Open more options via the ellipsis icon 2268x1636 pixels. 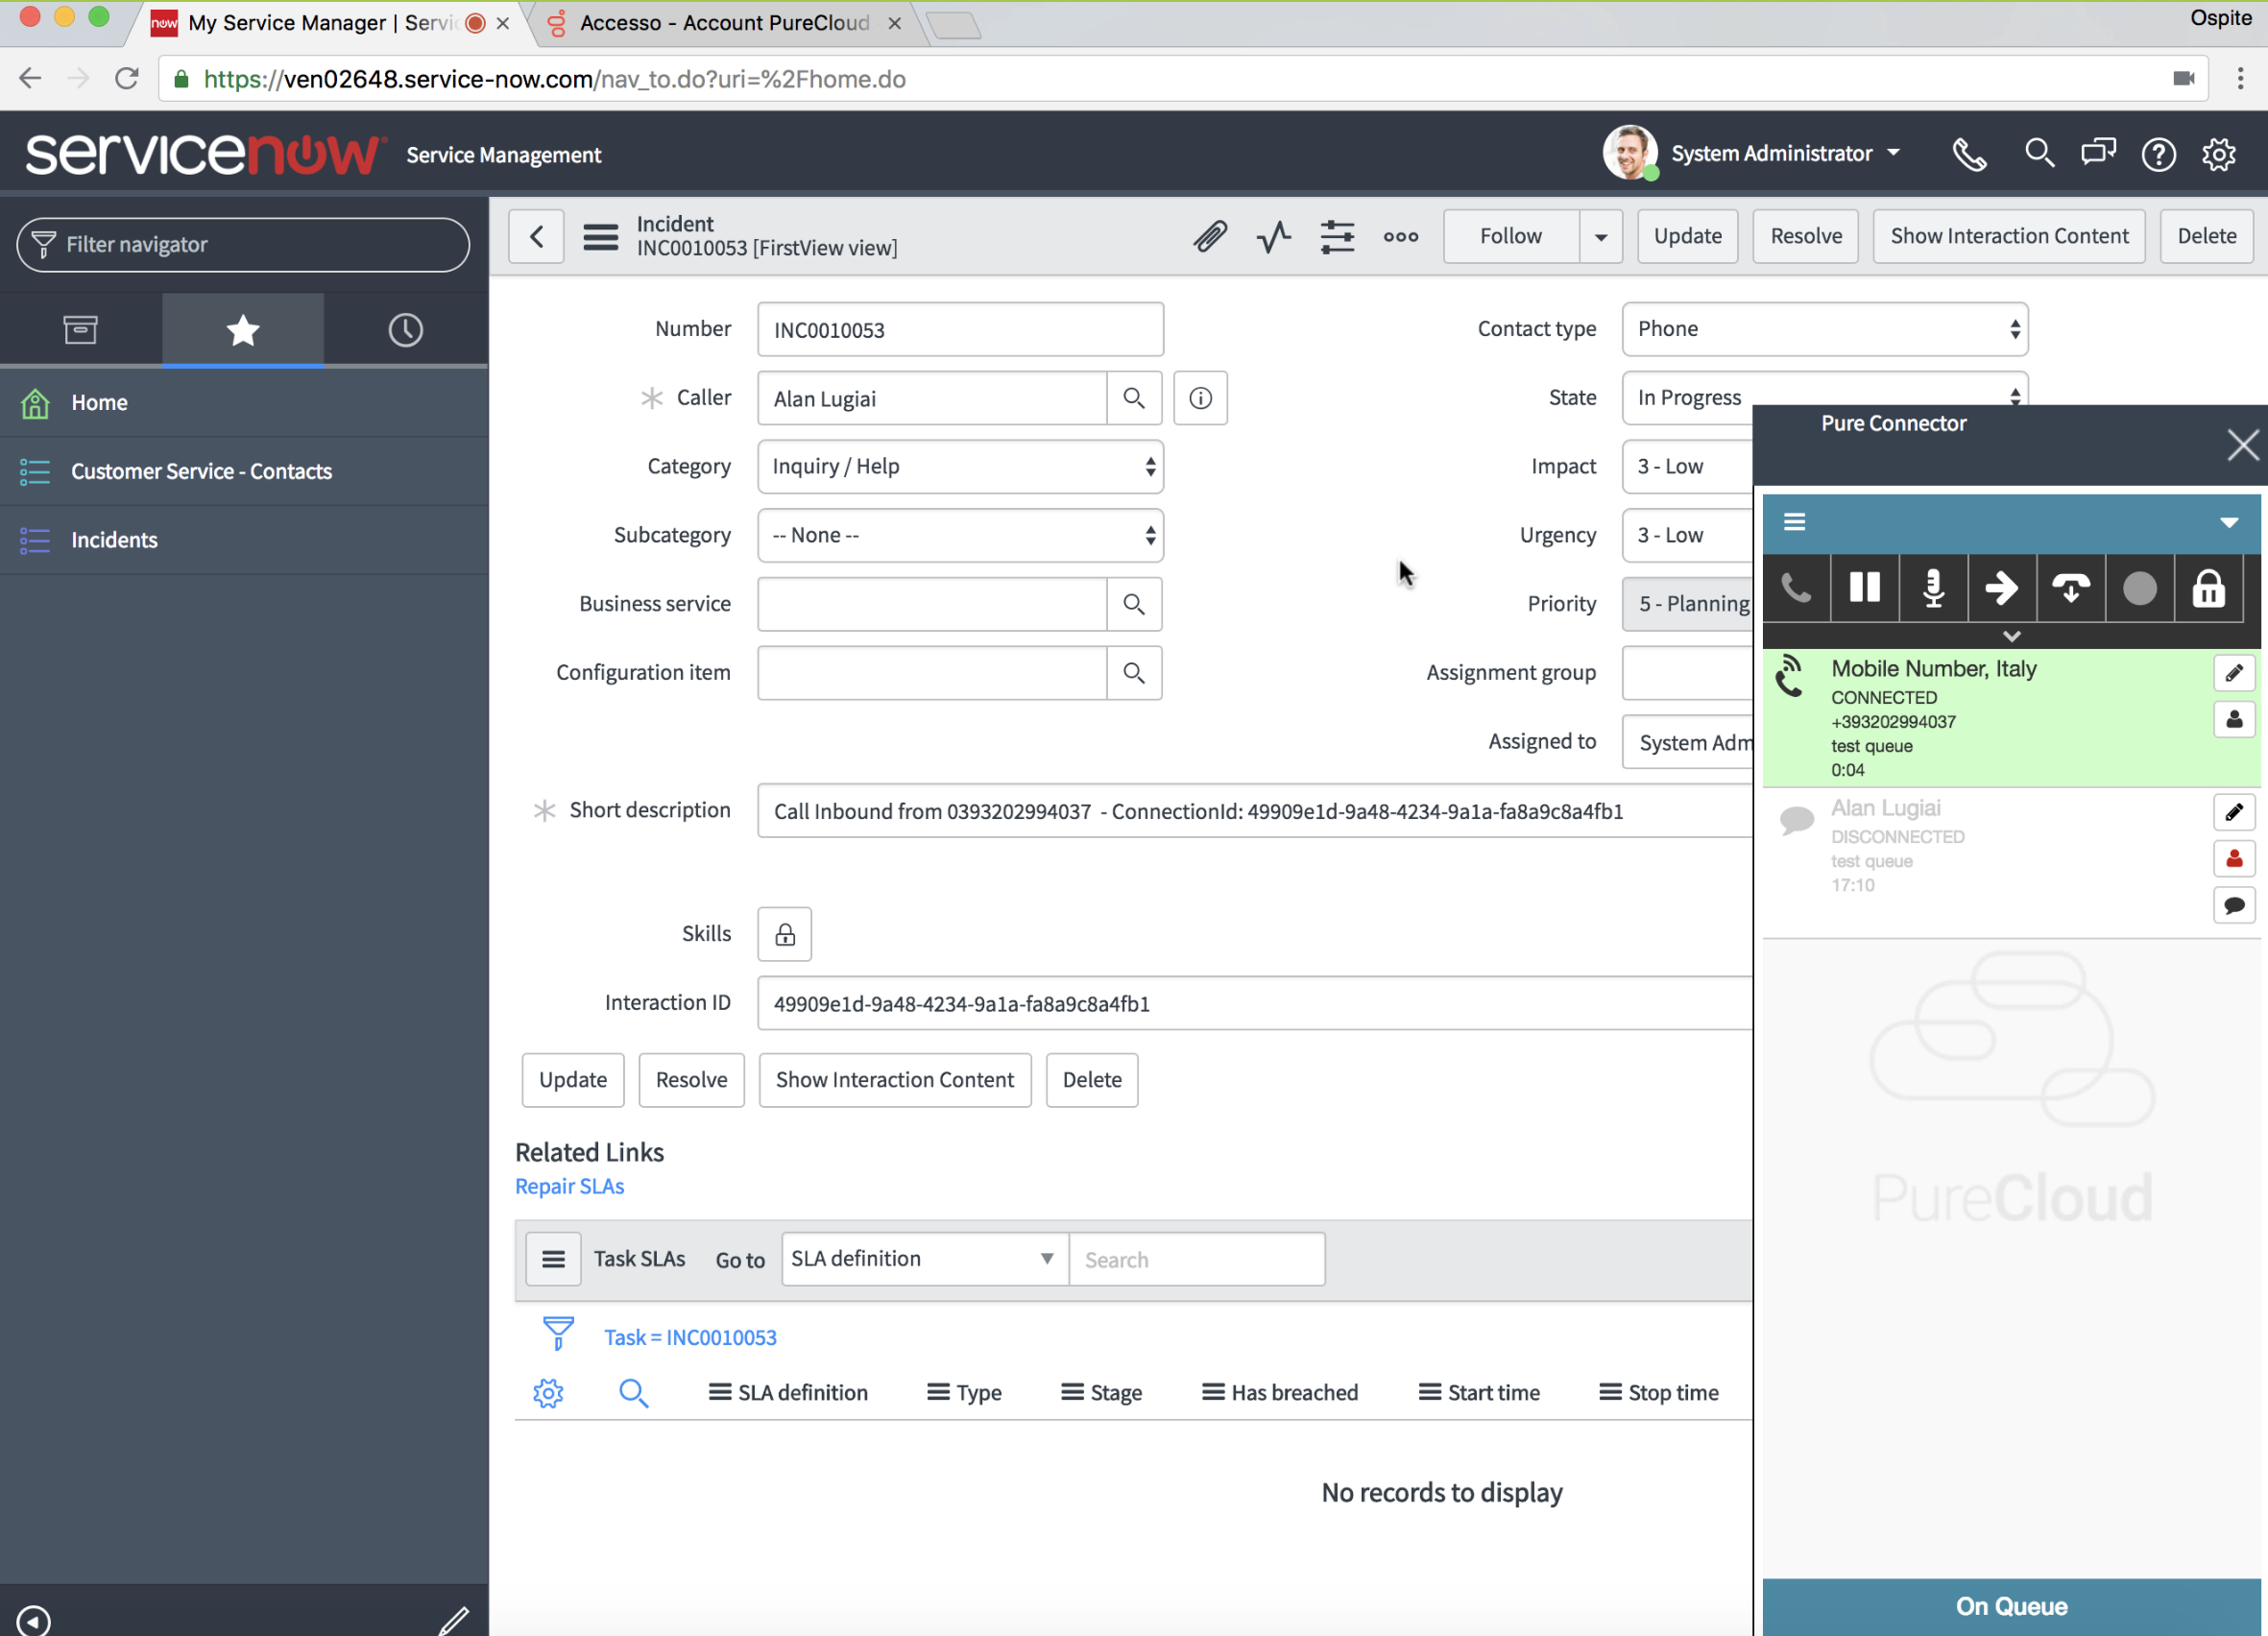click(1401, 237)
